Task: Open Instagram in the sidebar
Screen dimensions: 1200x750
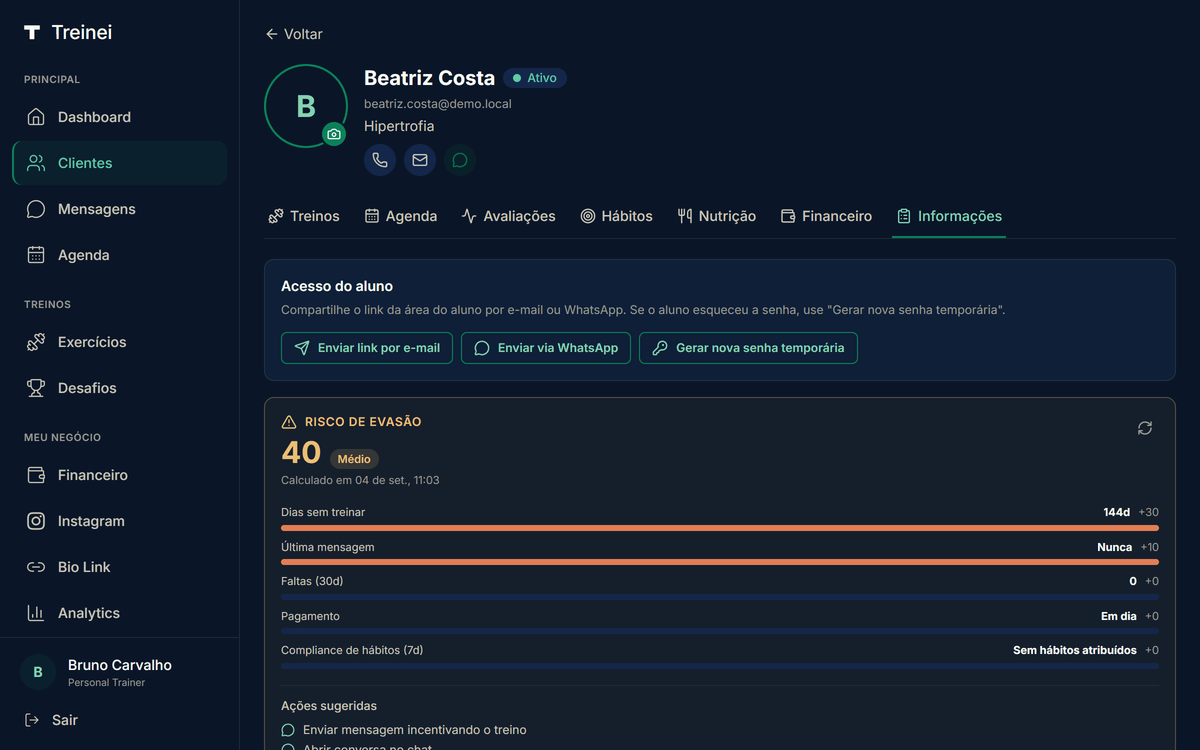Action: tap(120, 521)
